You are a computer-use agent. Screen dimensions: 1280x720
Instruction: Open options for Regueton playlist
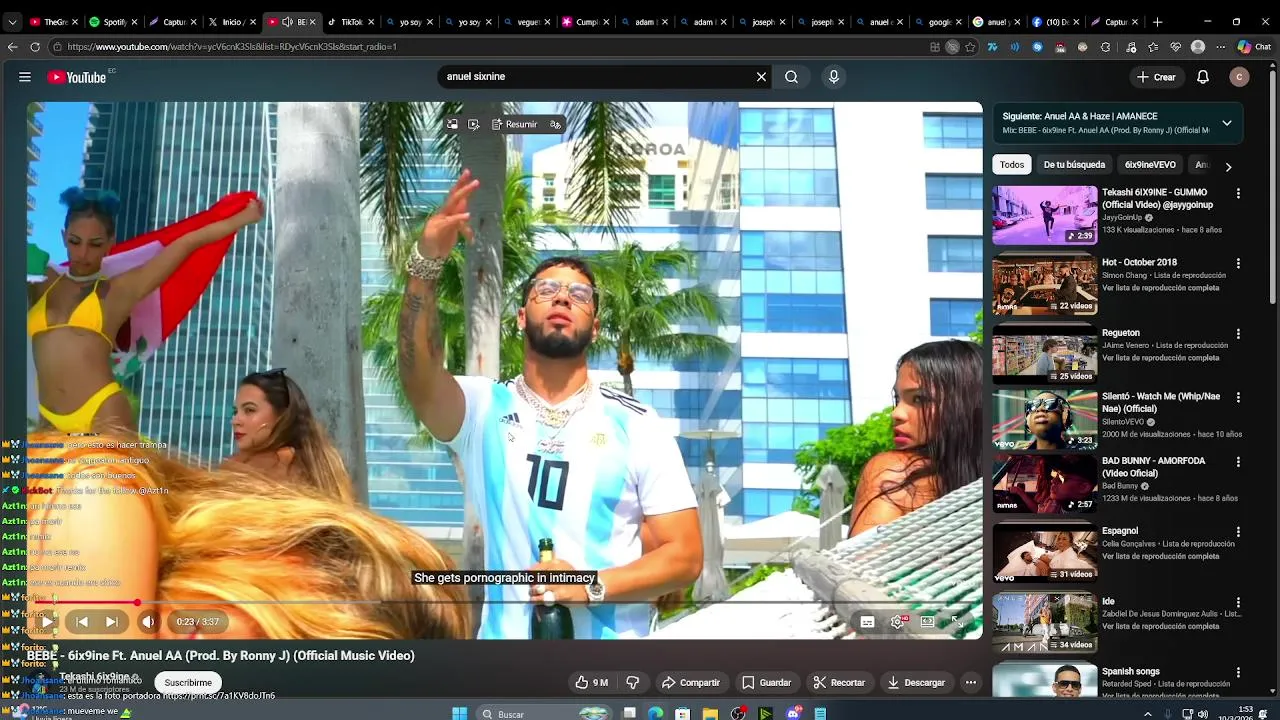[x=1238, y=334]
